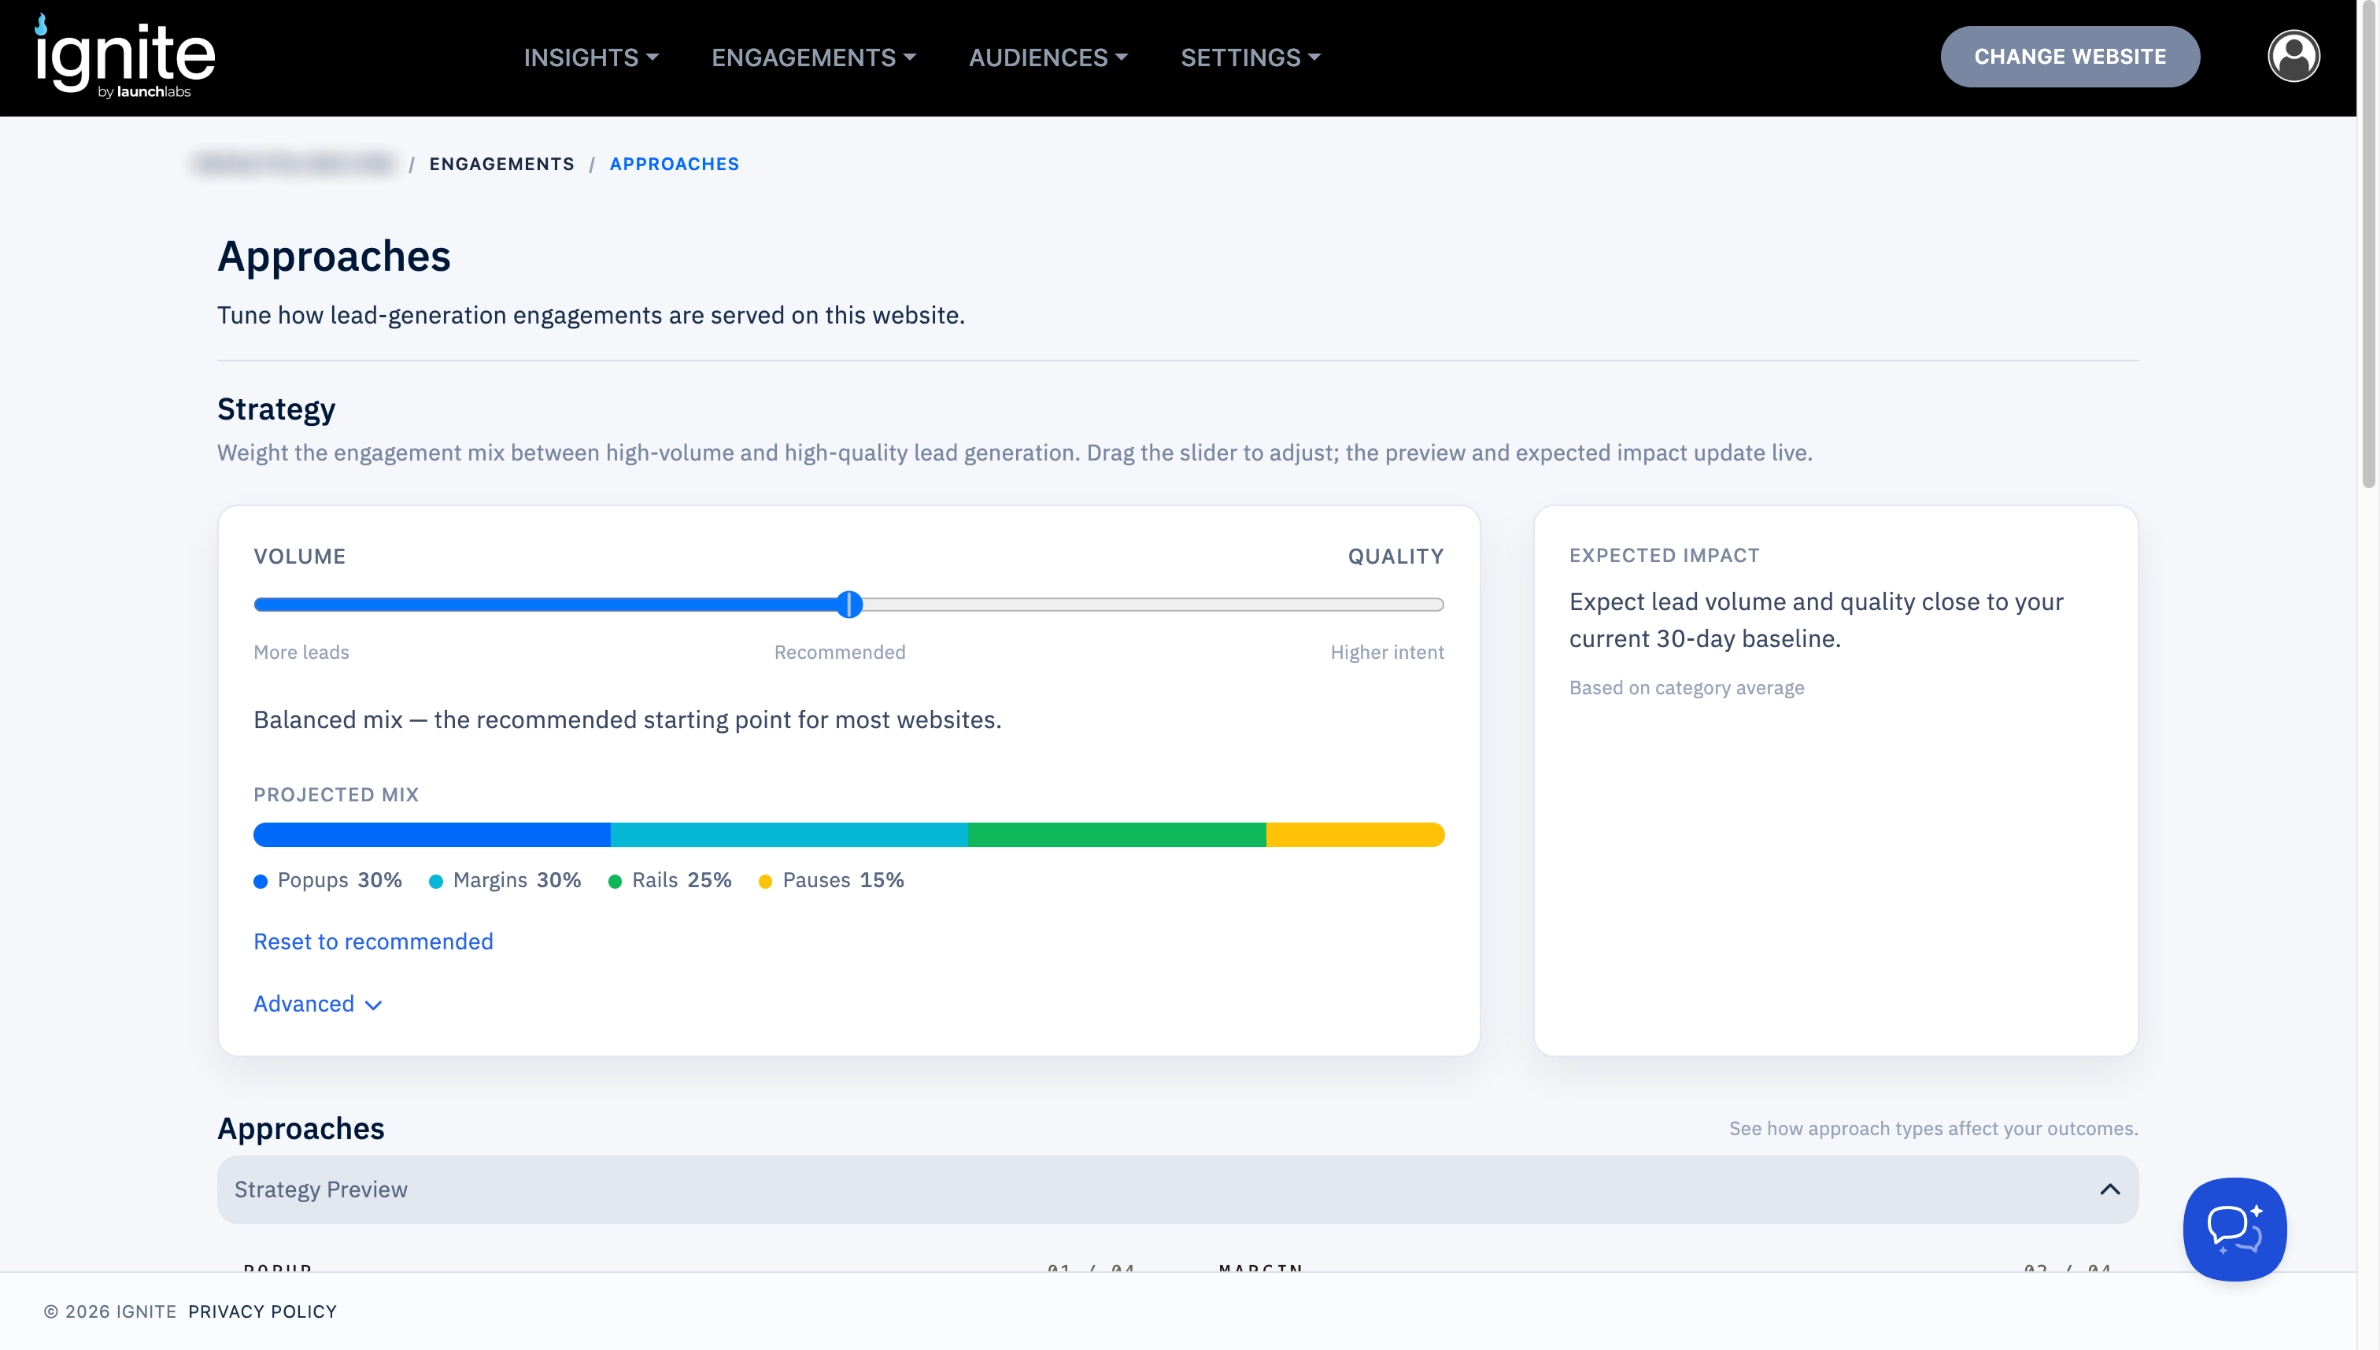The image size is (2380, 1350).
Task: Collapse the Strategy Preview chevron
Action: point(2110,1189)
